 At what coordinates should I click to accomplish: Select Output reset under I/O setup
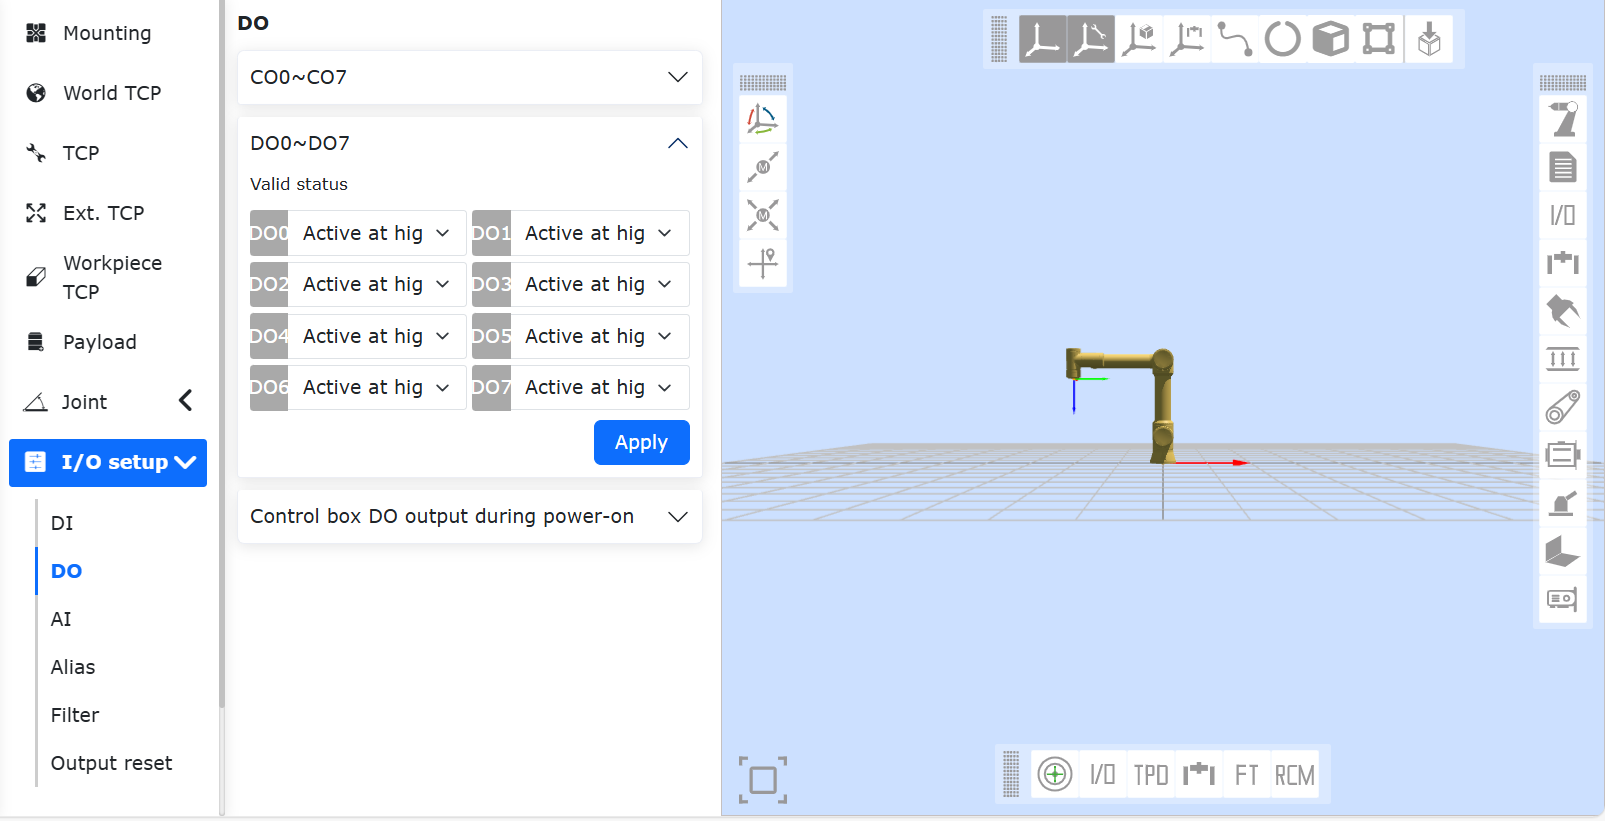pos(111,763)
